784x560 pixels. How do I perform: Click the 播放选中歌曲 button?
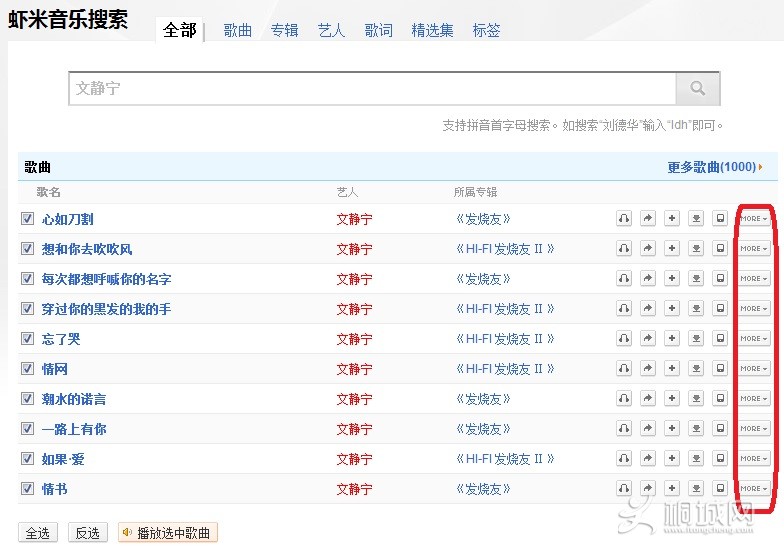[168, 533]
